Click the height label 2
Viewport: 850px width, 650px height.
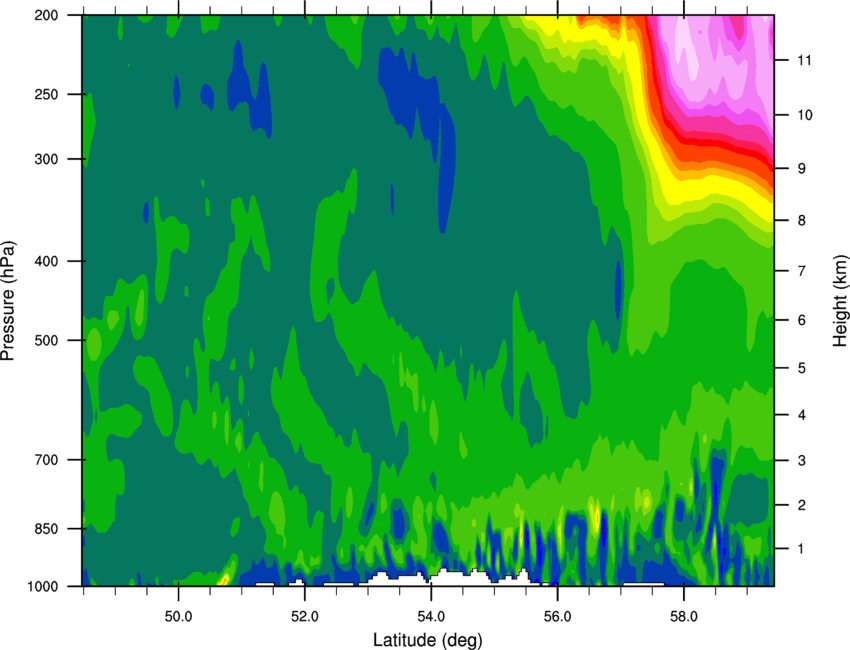tap(801, 505)
